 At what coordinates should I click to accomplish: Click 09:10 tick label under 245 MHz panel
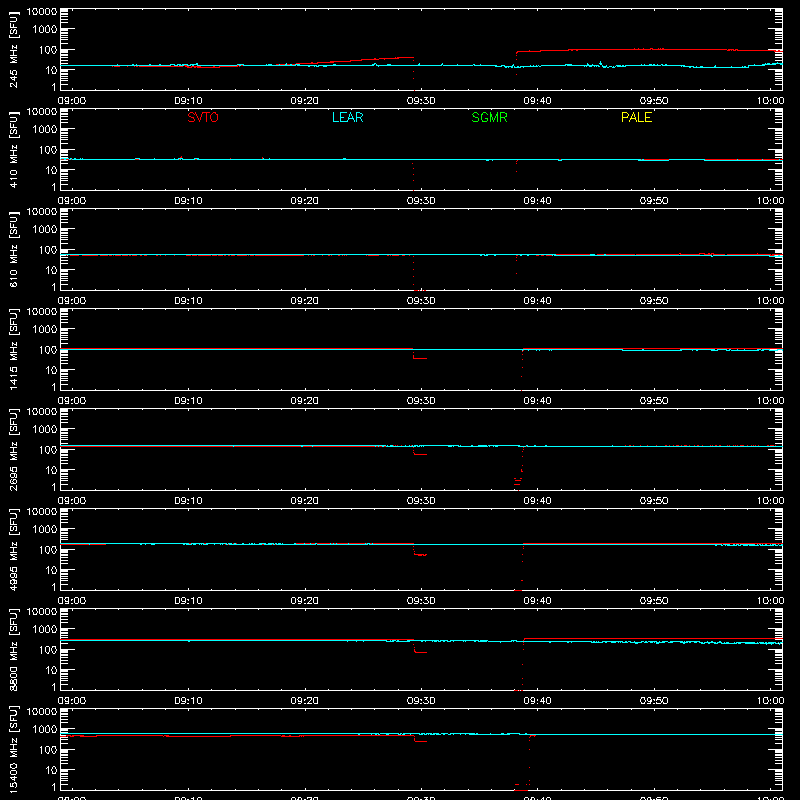pyautogui.click(x=188, y=101)
